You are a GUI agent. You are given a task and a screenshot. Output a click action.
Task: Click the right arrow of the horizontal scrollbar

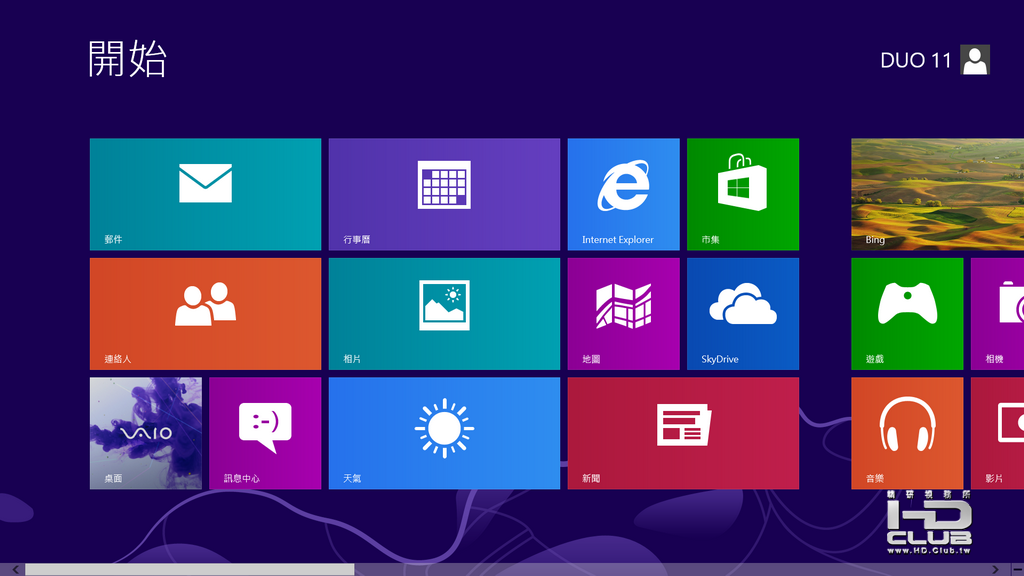[x=995, y=569]
